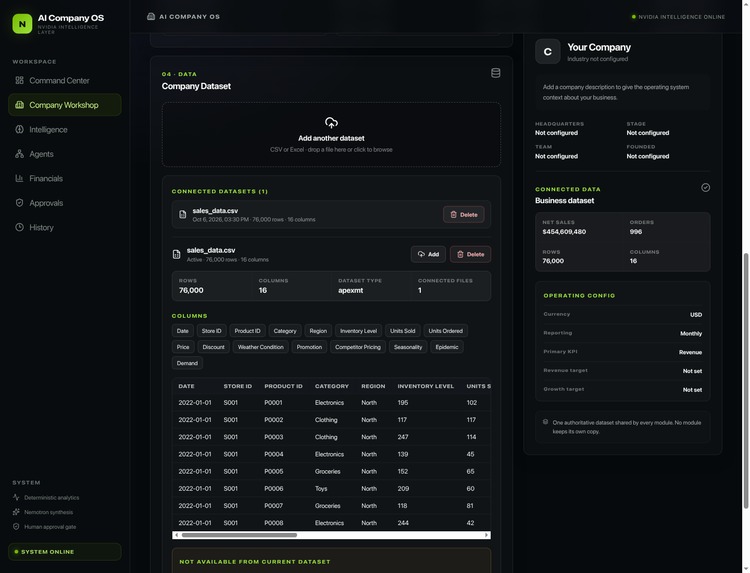Click the page vertical scrollbar thumb
This screenshot has height=573, width=750.
click(746, 381)
